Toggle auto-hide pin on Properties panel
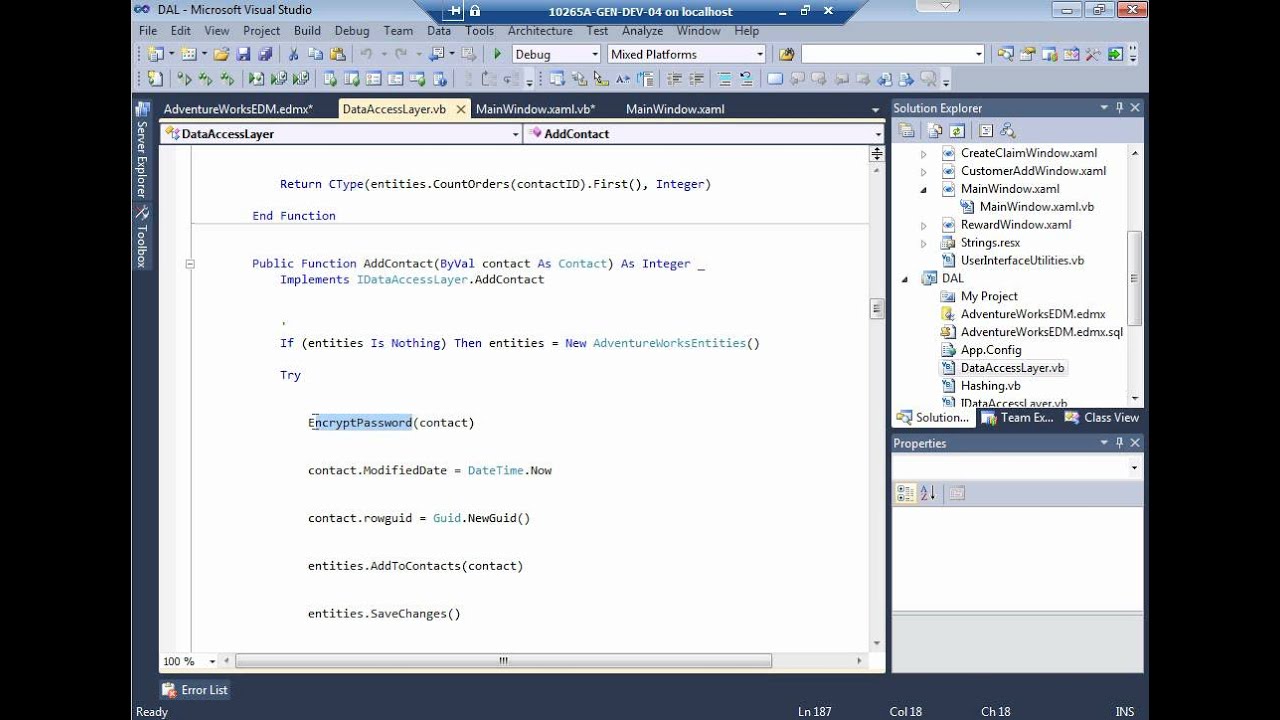1280x720 pixels. coord(1119,443)
